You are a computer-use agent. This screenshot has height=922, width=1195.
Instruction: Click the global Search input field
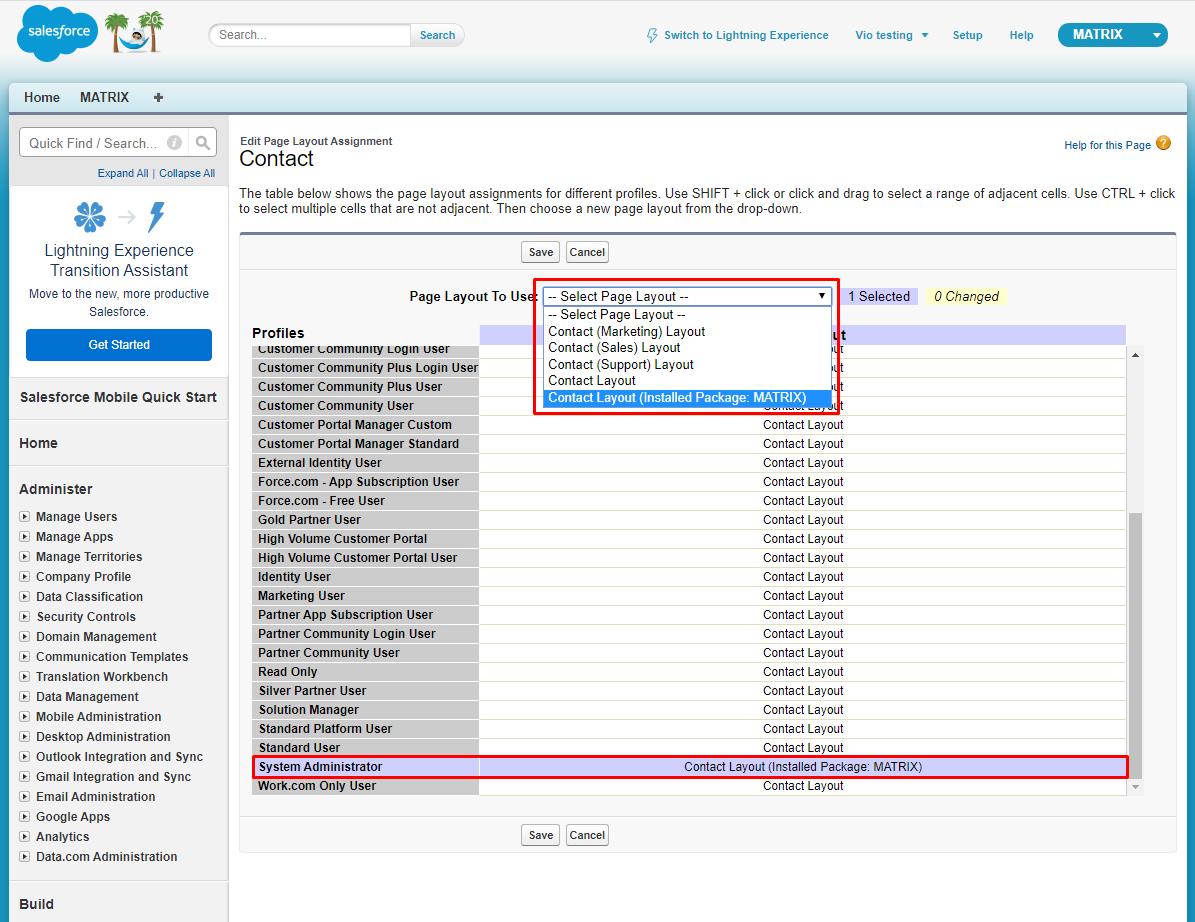pyautogui.click(x=311, y=35)
